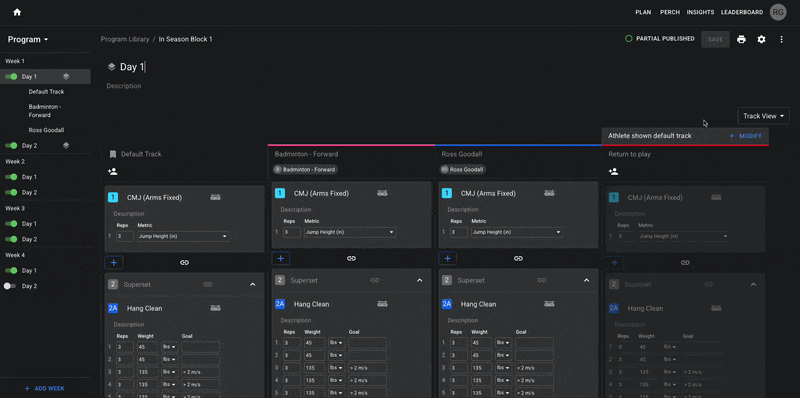
Task: Click layers icon beside Day 1 title
Action: pyautogui.click(x=111, y=67)
